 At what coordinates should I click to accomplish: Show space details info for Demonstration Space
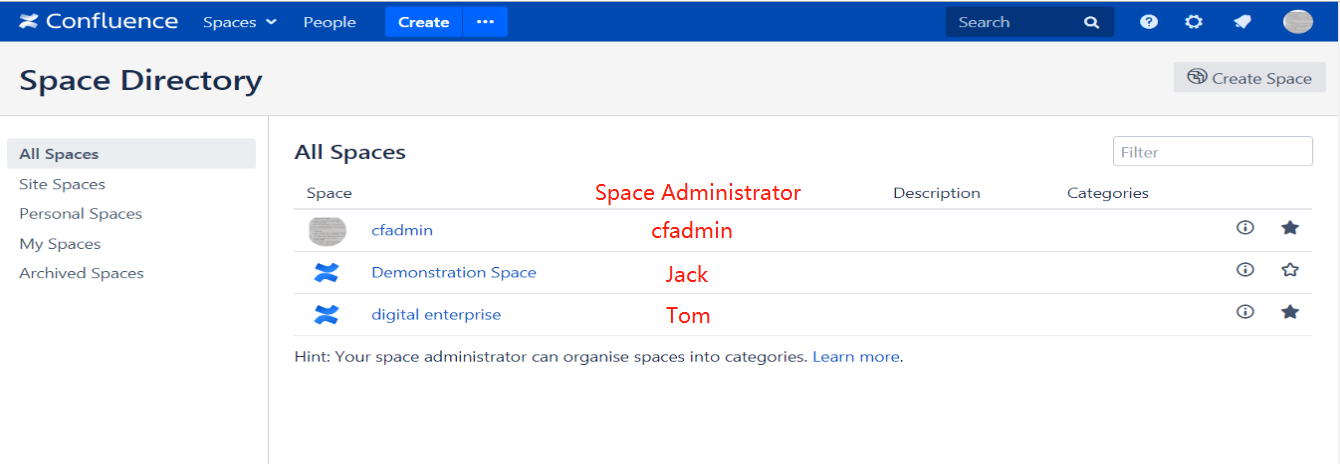coord(1245,269)
